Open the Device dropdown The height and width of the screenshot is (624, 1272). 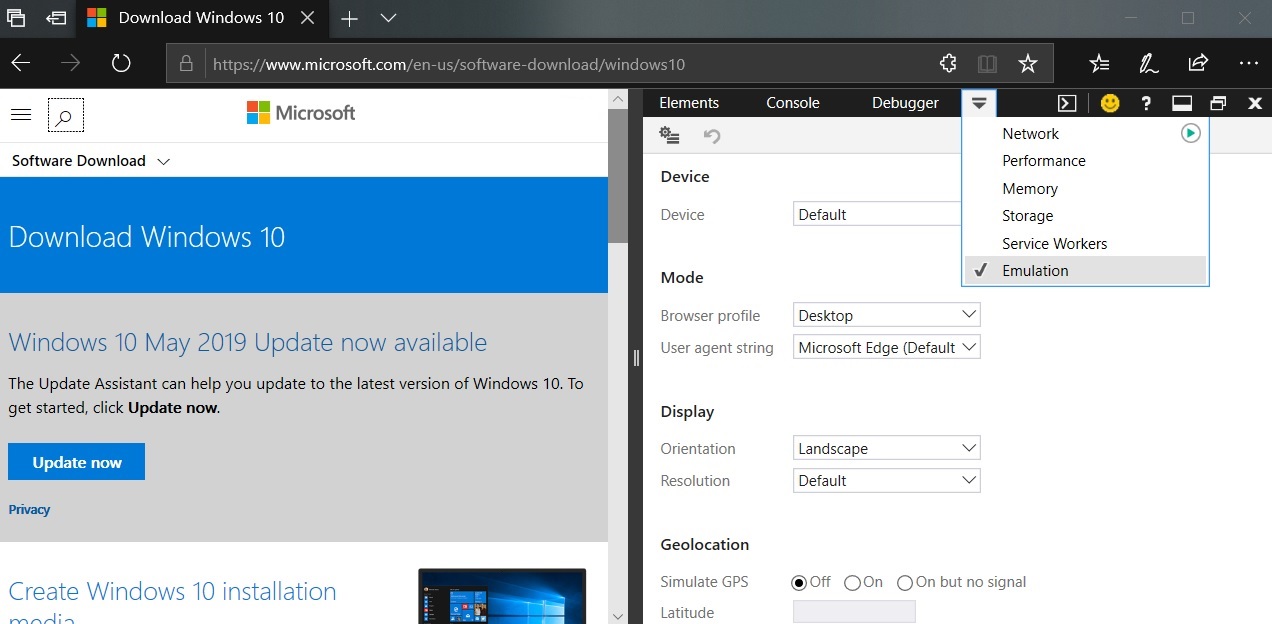(x=877, y=214)
